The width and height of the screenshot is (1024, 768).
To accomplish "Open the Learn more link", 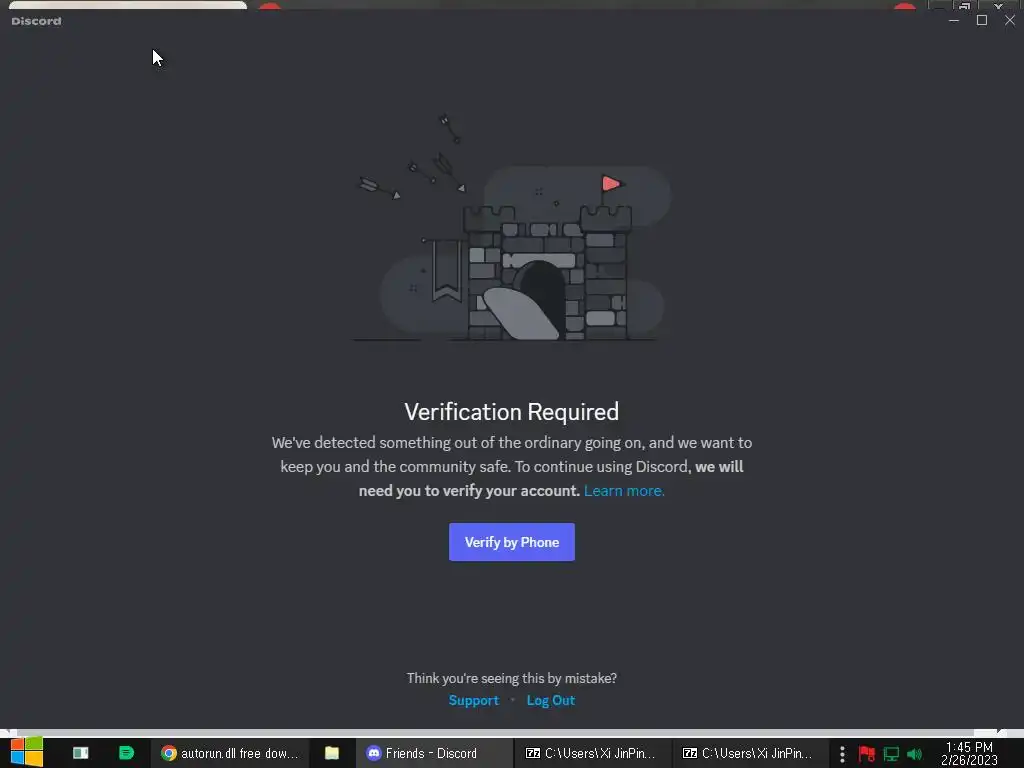I will tap(624, 491).
